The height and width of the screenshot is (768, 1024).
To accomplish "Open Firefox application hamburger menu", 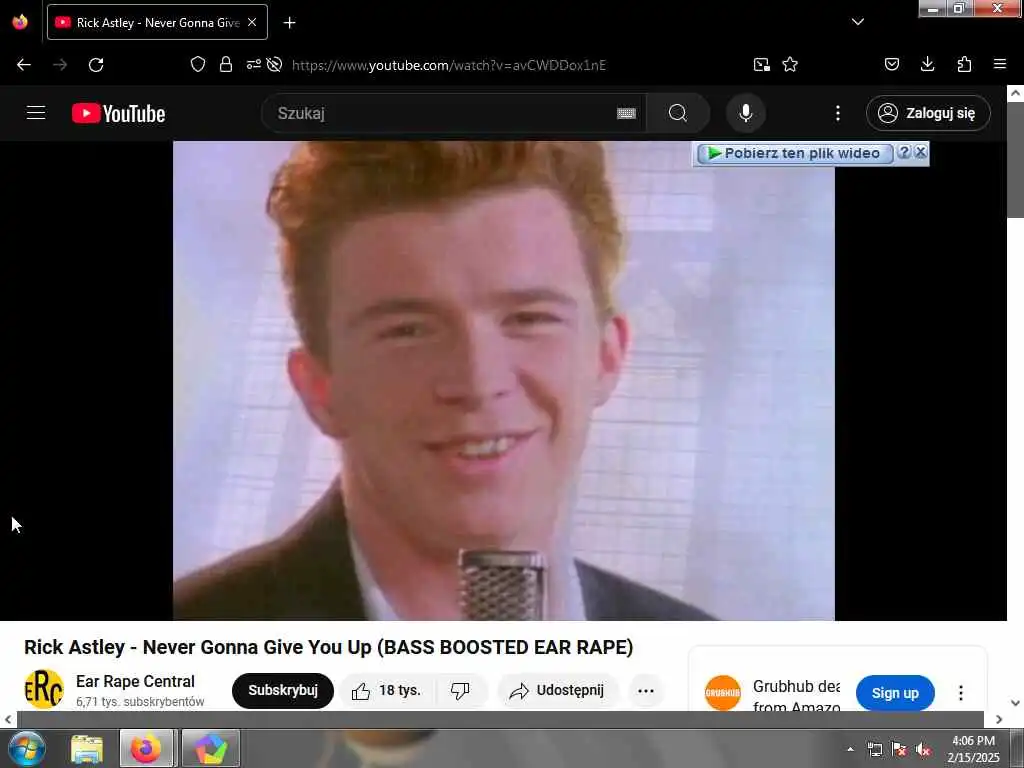I will tap(1000, 64).
